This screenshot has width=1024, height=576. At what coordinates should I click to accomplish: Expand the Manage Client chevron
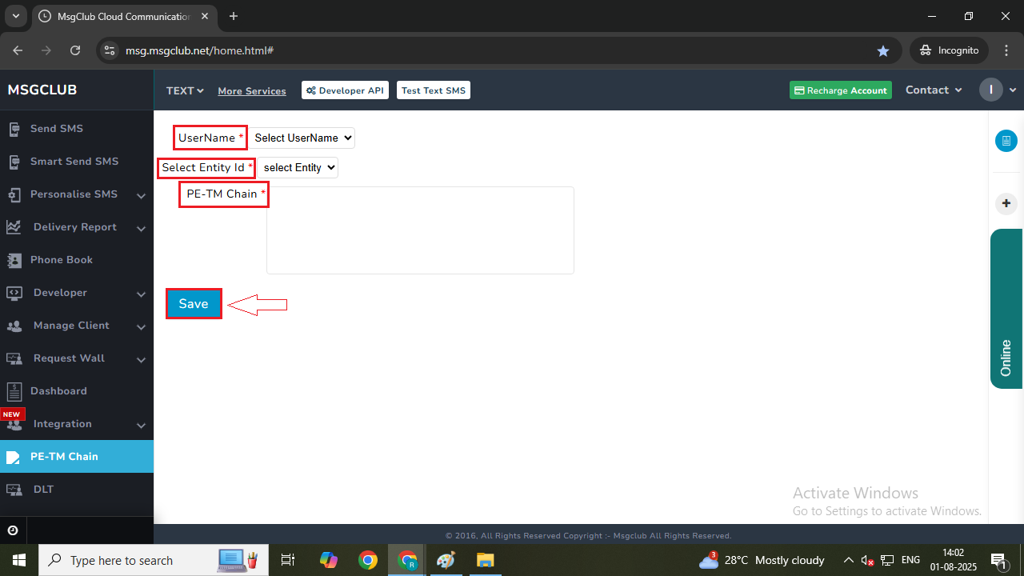click(x=141, y=327)
